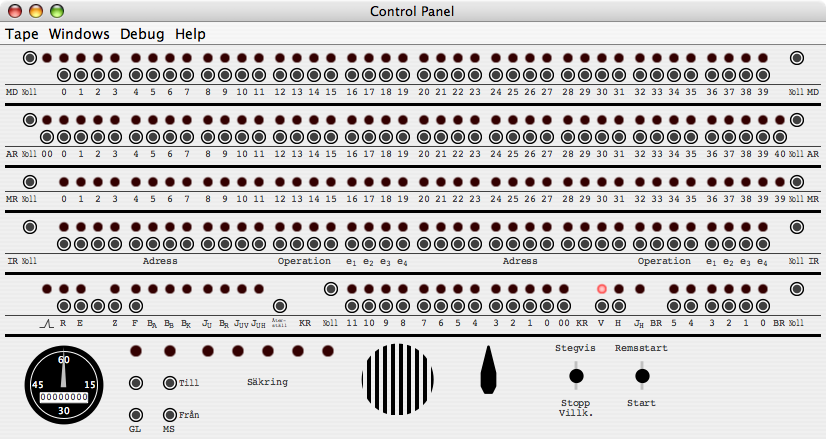Push the left MD Noll clear button
Viewport: 826px width, 439px height.
point(30,58)
